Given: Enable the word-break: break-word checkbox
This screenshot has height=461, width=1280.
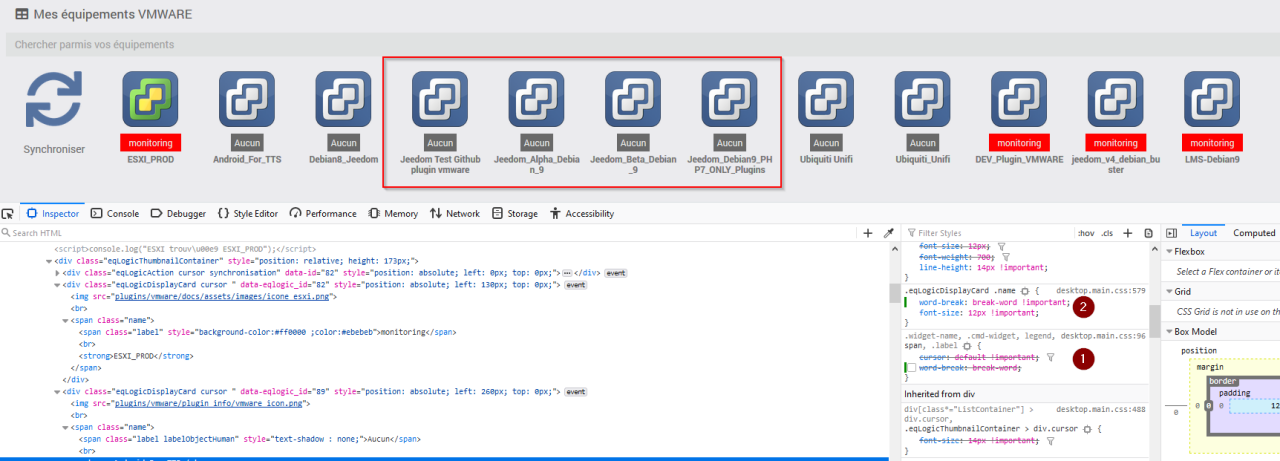Looking at the screenshot, I should click(911, 368).
